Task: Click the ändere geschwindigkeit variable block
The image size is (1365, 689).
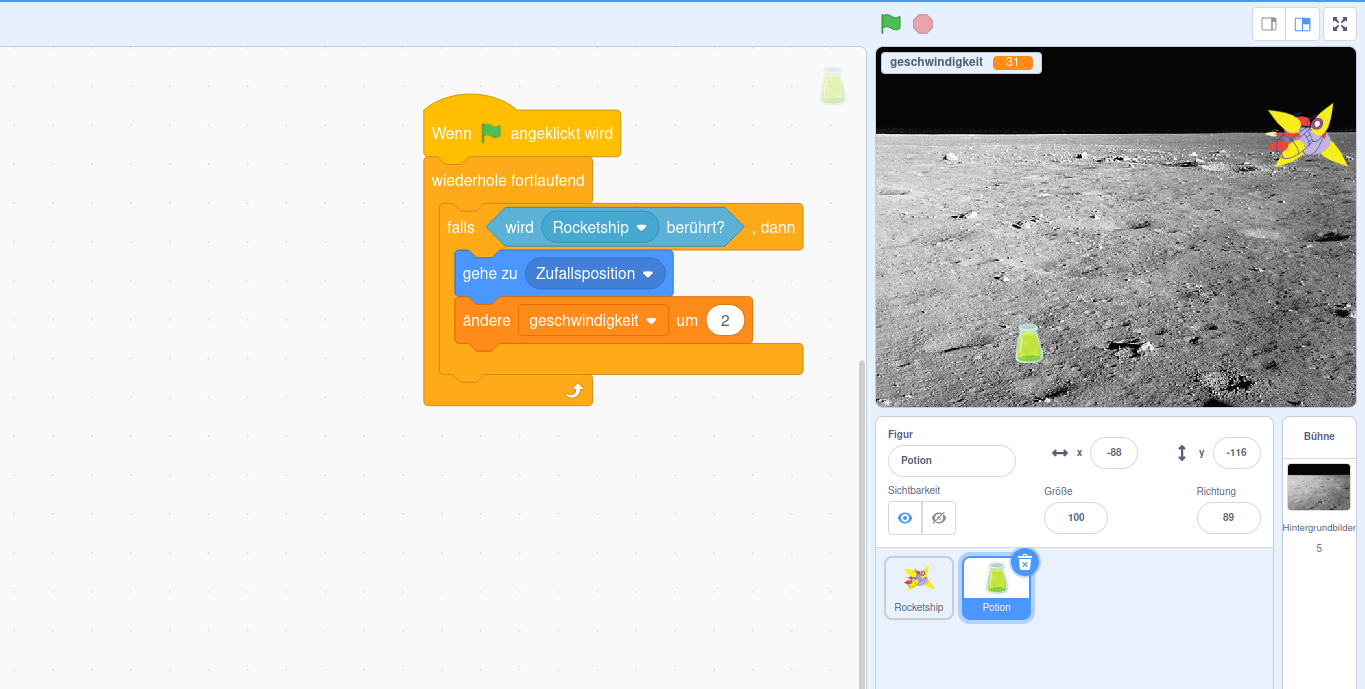Action: tap(486, 320)
